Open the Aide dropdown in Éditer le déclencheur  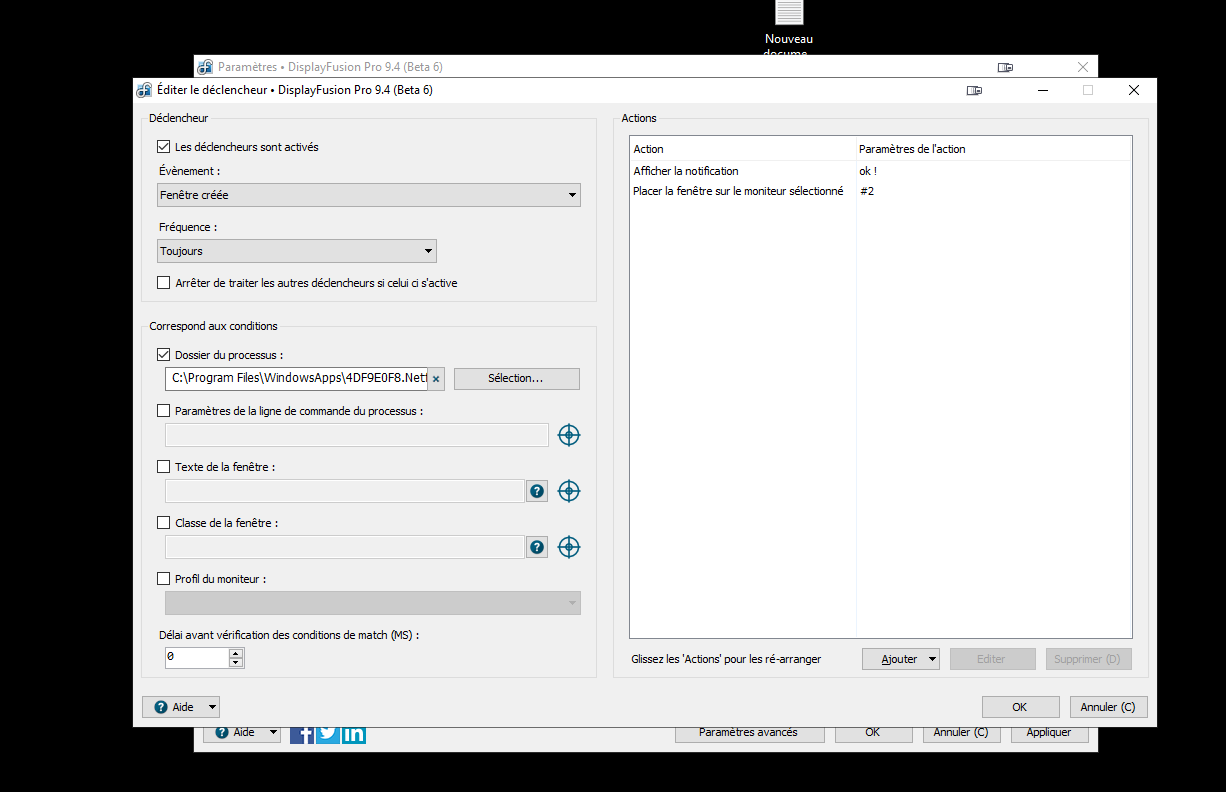coord(181,707)
